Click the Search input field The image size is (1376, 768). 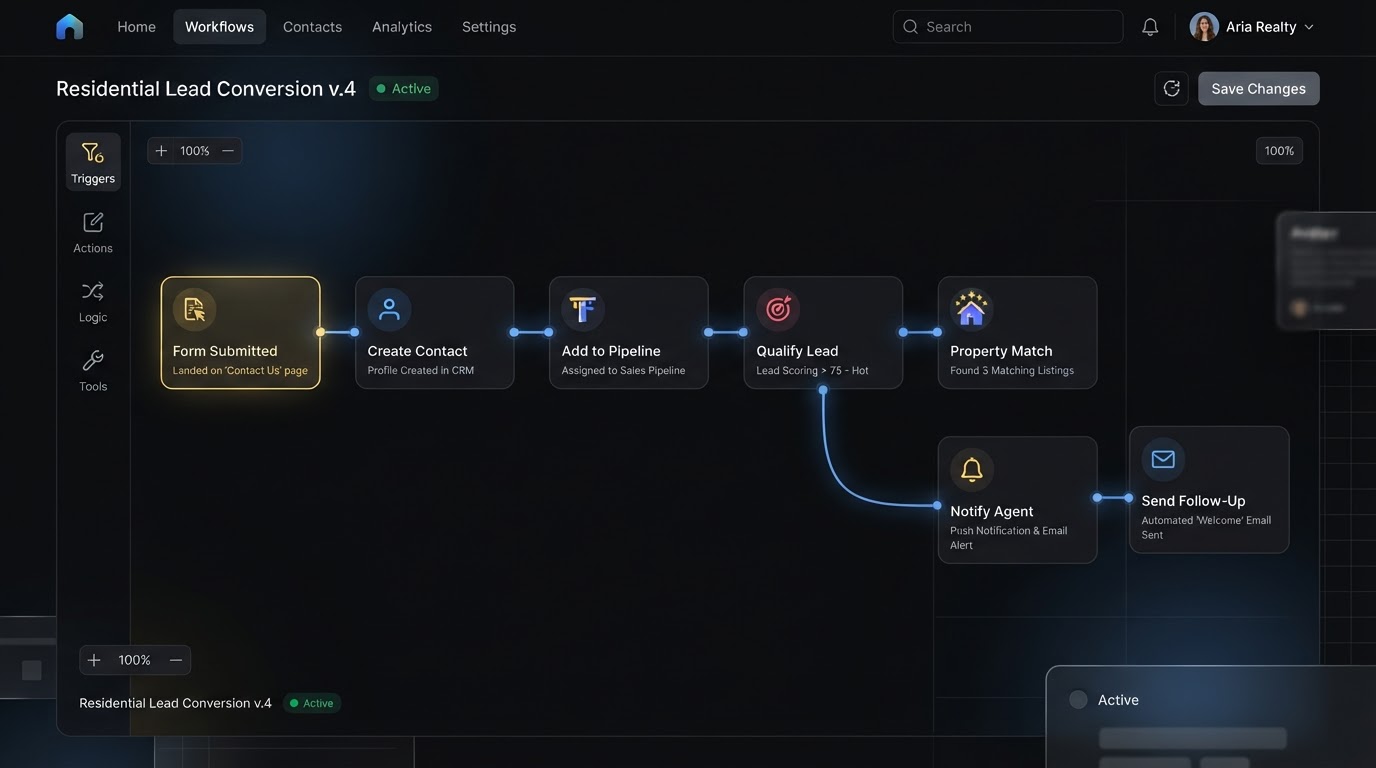(1008, 27)
